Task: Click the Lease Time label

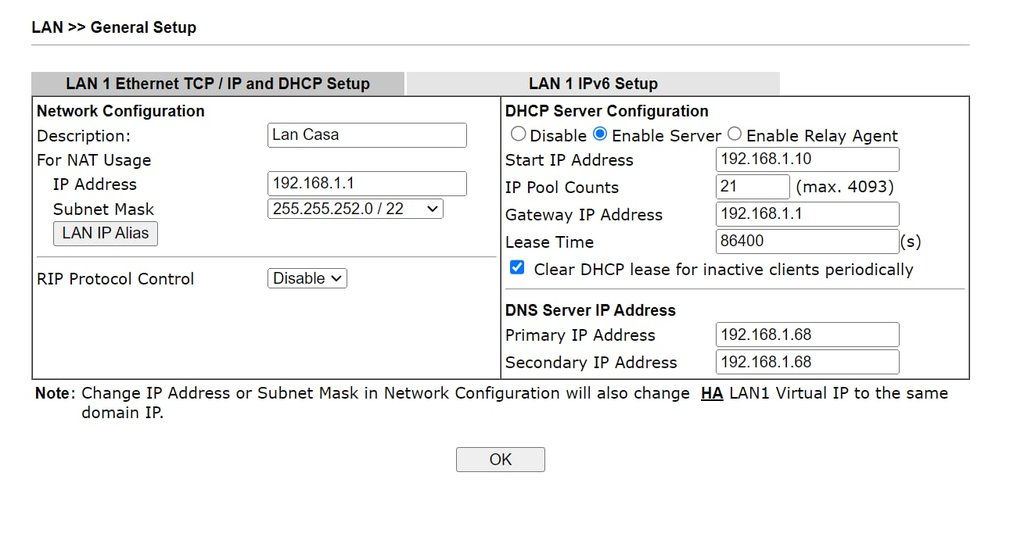Action: [549, 242]
